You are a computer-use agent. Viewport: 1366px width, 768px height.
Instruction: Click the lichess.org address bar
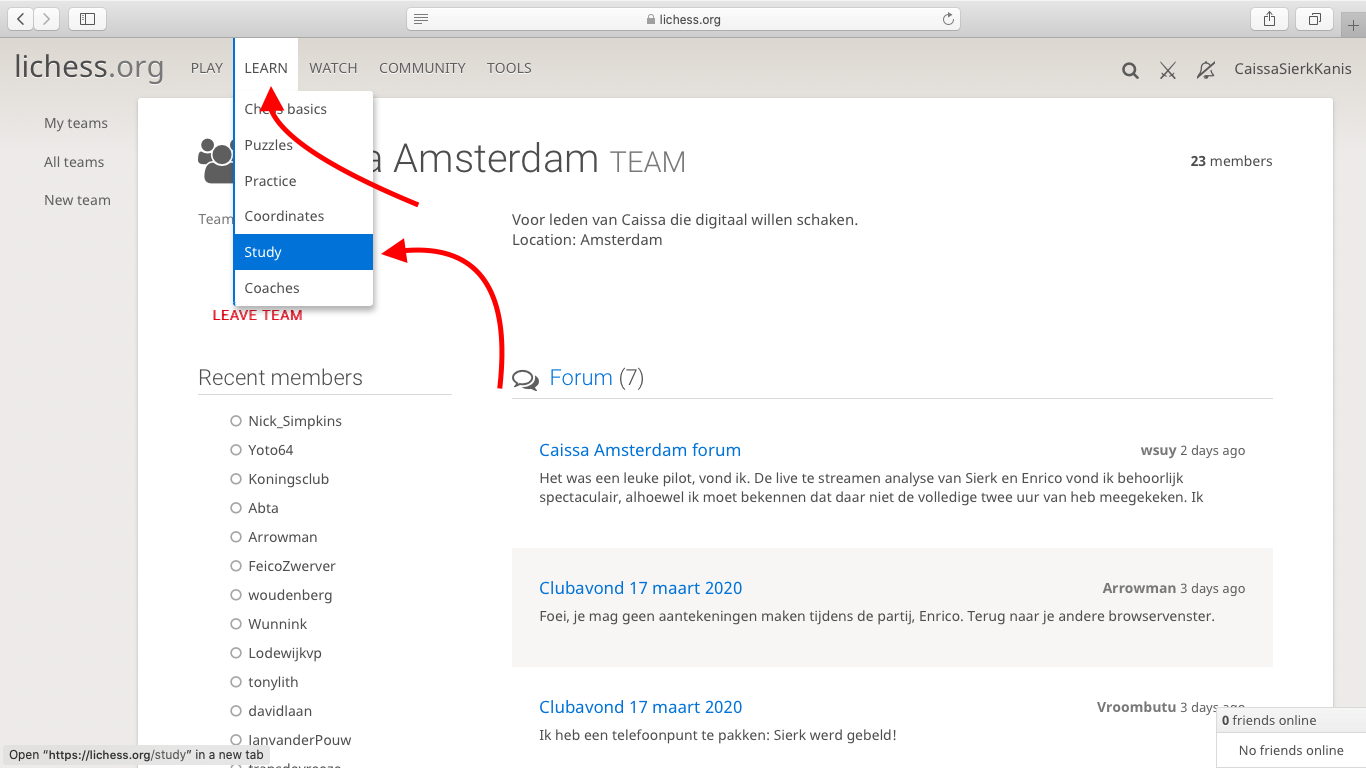tap(683, 19)
